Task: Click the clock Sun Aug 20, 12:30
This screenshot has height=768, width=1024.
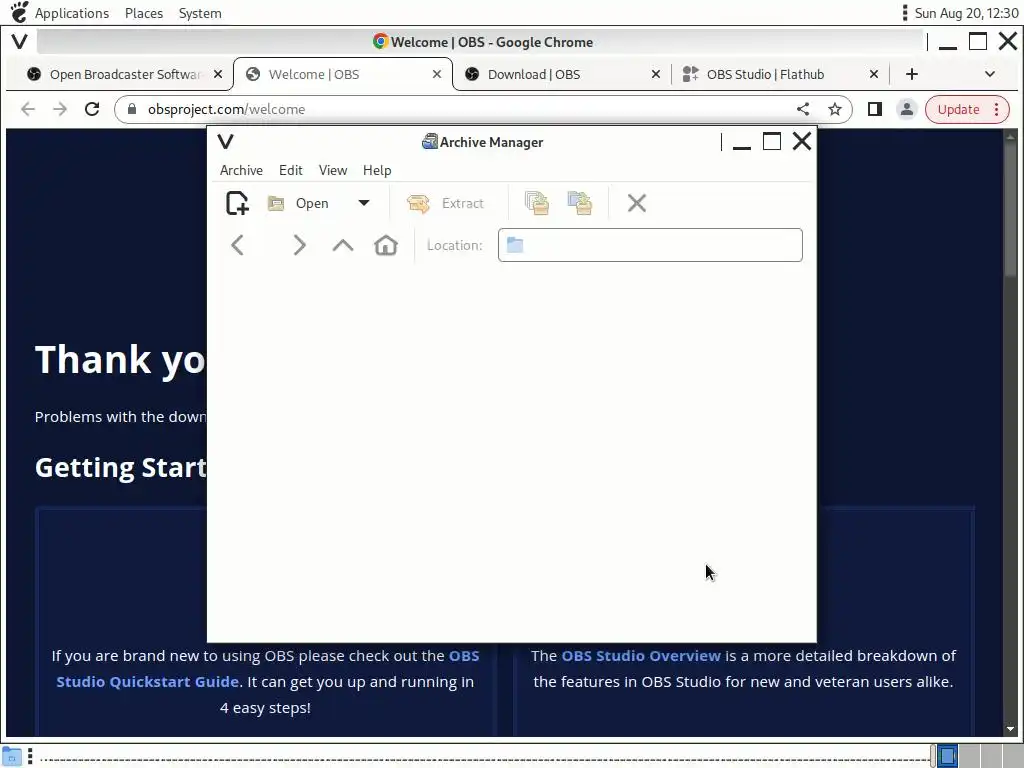Action: pyautogui.click(x=966, y=13)
